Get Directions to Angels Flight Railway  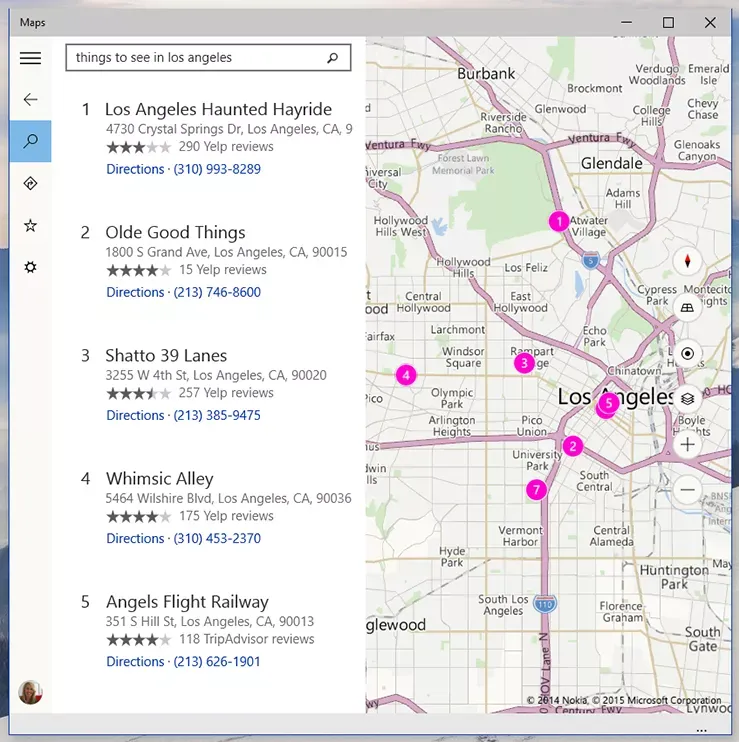135,661
